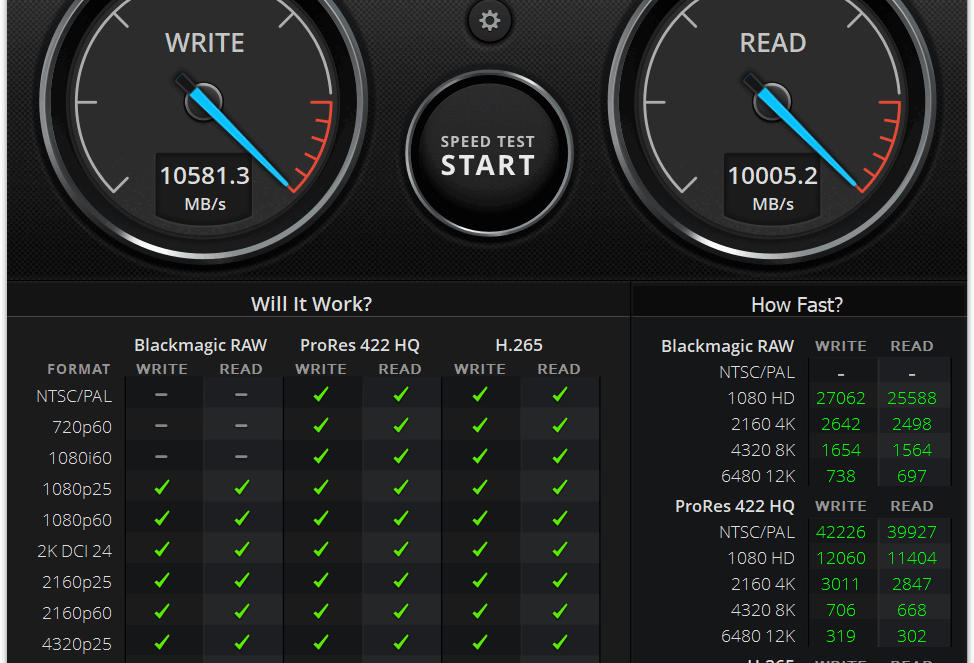974x663 pixels.
Task: Click the 1564 read value
Action: 911,450
